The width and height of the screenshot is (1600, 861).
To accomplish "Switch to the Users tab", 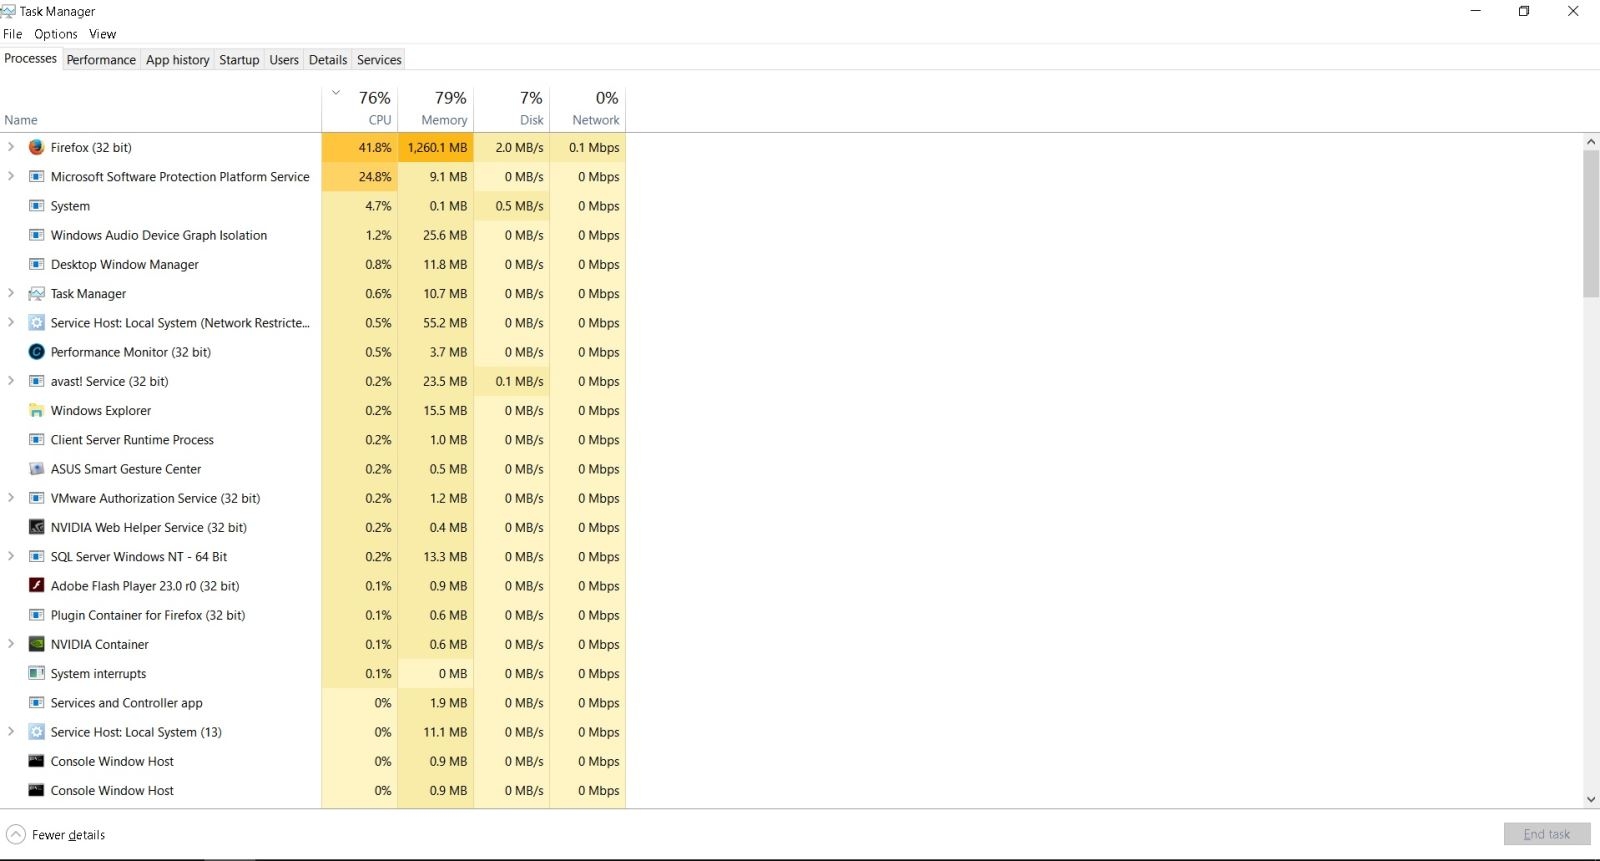I will pos(284,60).
